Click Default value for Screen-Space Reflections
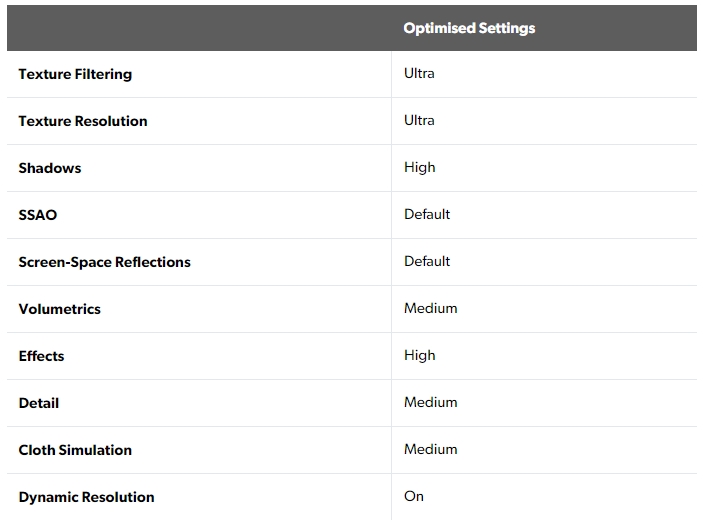Screen dimensions: 703x525 (x=427, y=261)
